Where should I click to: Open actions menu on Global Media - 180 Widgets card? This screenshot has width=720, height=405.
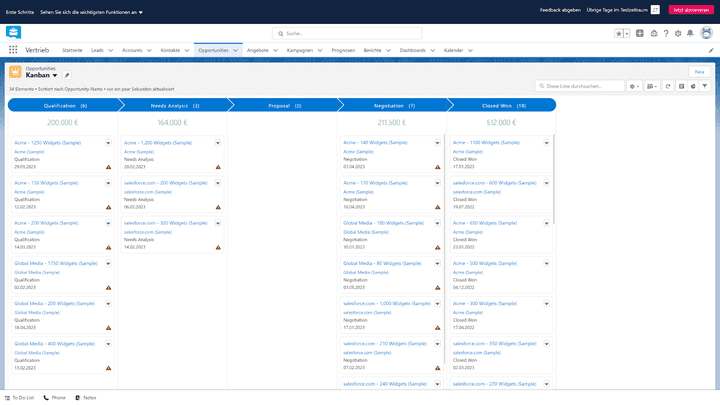pyautogui.click(x=438, y=223)
